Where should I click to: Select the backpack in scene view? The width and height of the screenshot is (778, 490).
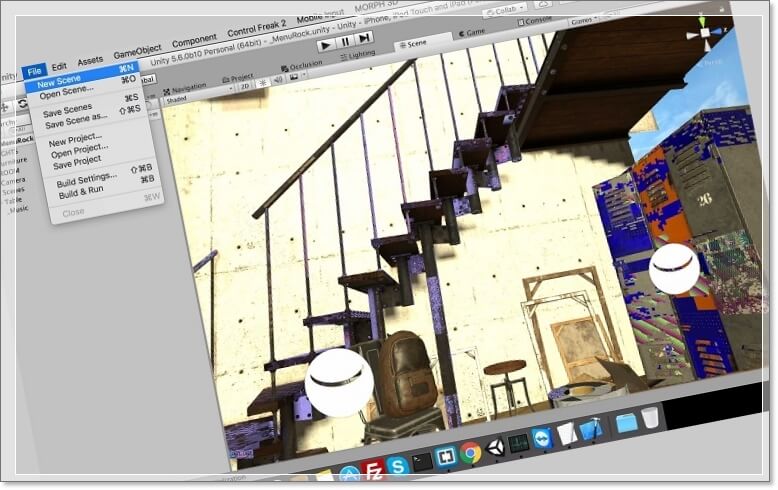[x=407, y=373]
